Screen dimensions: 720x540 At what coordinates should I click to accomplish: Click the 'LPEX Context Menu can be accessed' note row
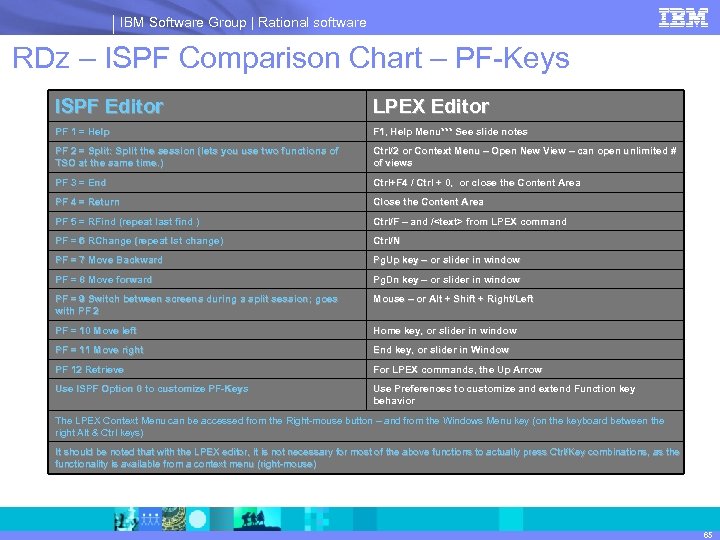coord(366,427)
